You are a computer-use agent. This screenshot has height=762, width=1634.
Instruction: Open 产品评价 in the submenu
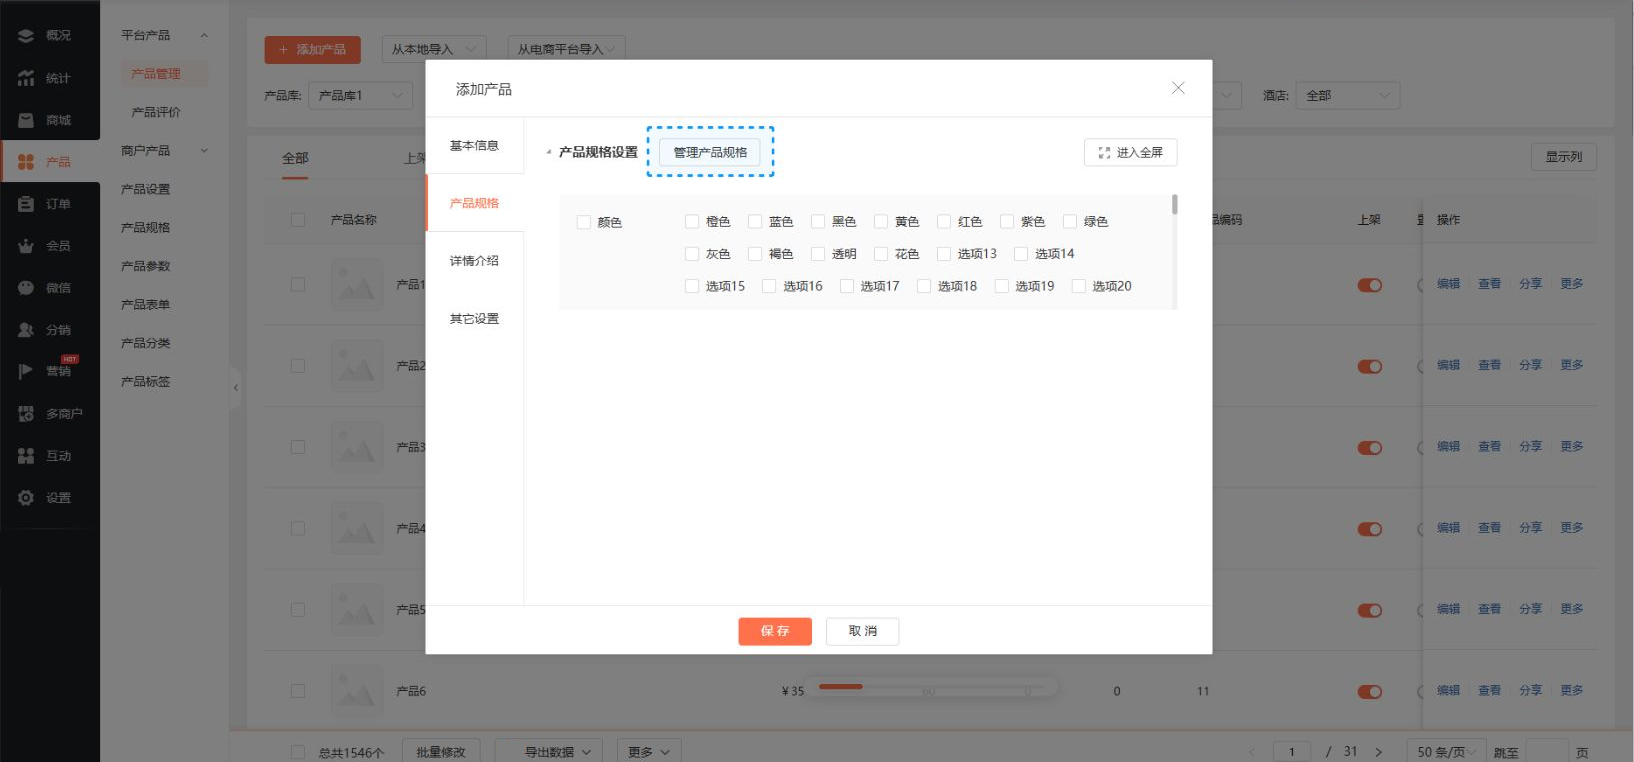pos(156,112)
